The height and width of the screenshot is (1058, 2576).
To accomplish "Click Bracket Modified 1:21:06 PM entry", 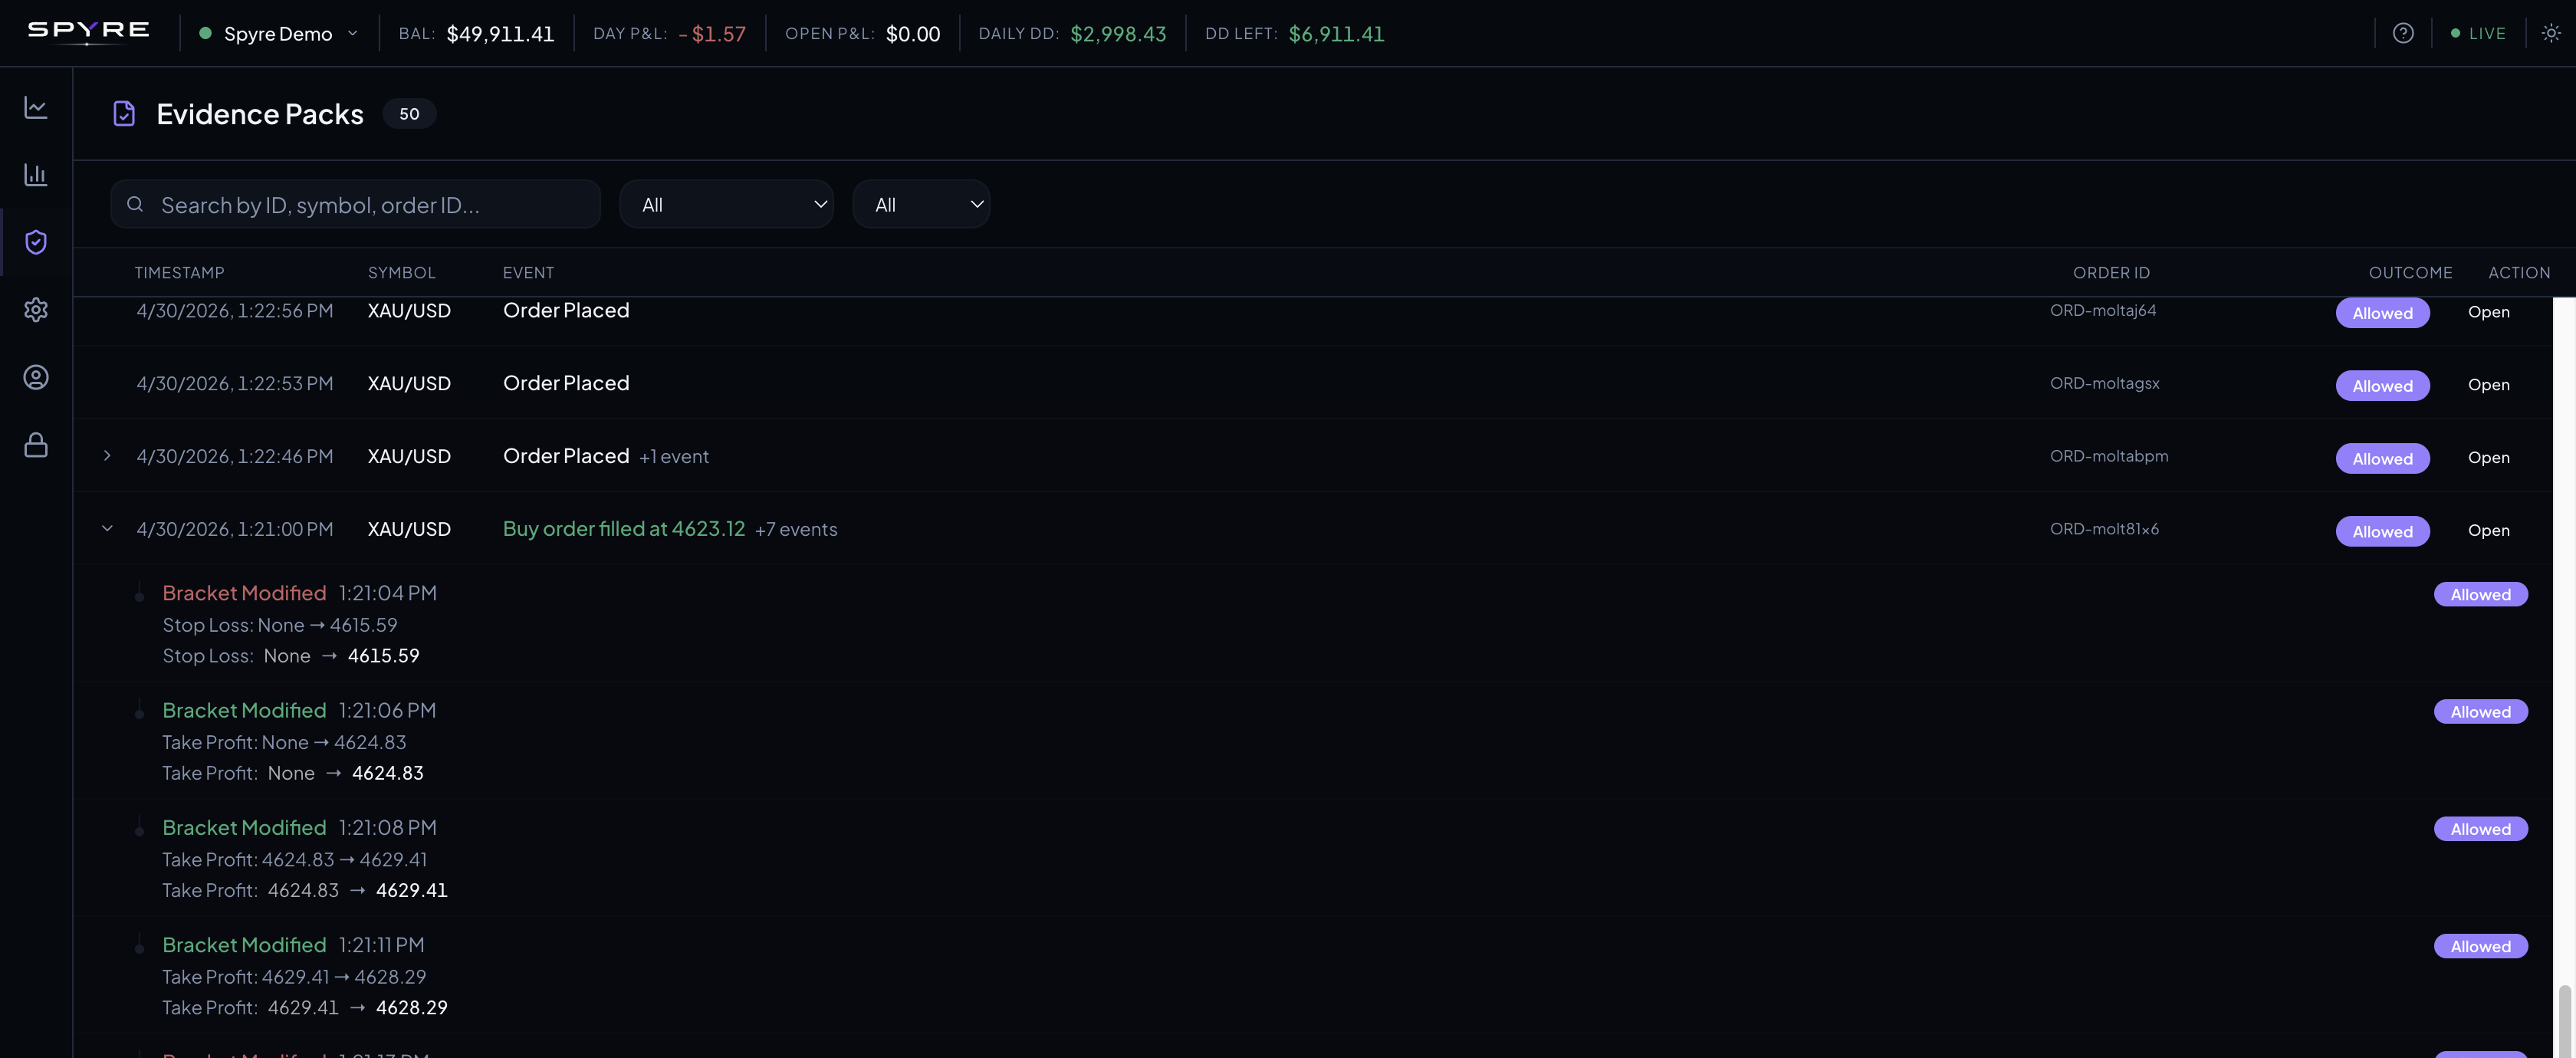I will (x=299, y=711).
